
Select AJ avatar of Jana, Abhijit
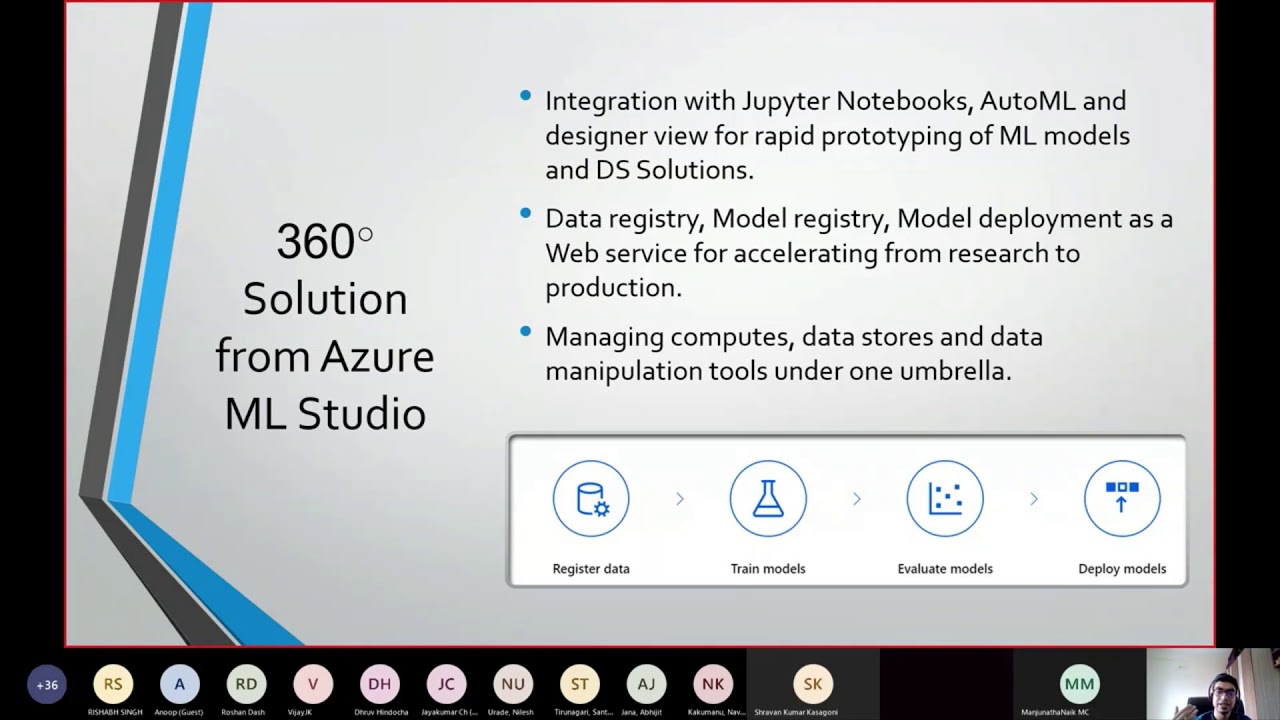[x=646, y=684]
